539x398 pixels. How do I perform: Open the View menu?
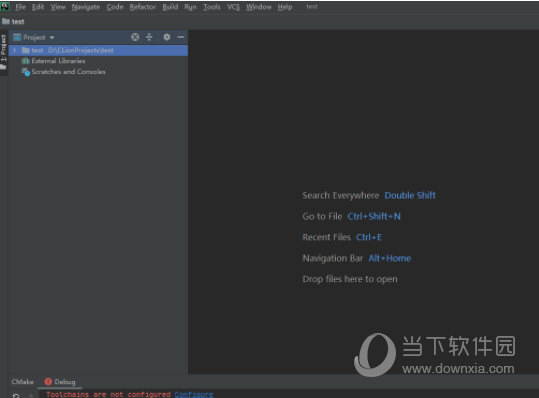(58, 7)
